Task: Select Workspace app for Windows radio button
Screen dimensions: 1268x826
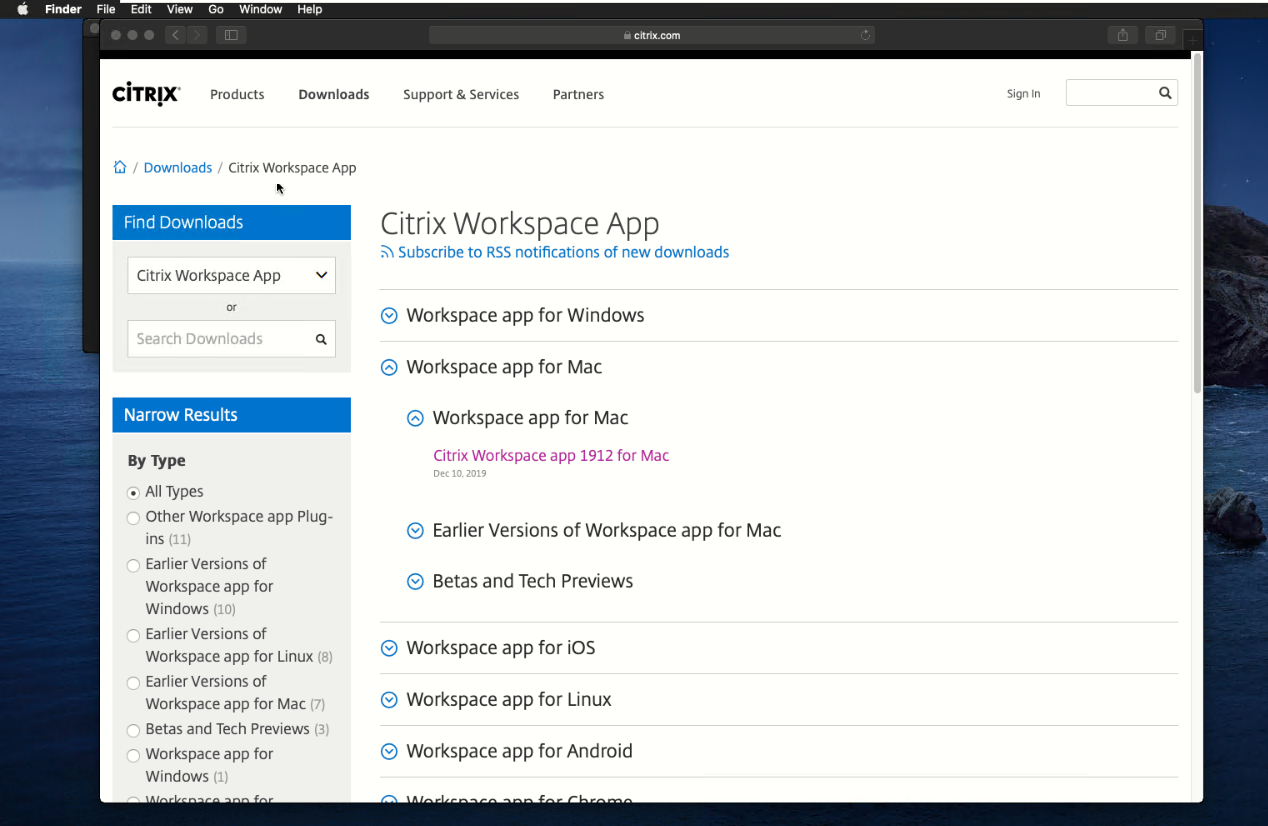Action: 133,755
